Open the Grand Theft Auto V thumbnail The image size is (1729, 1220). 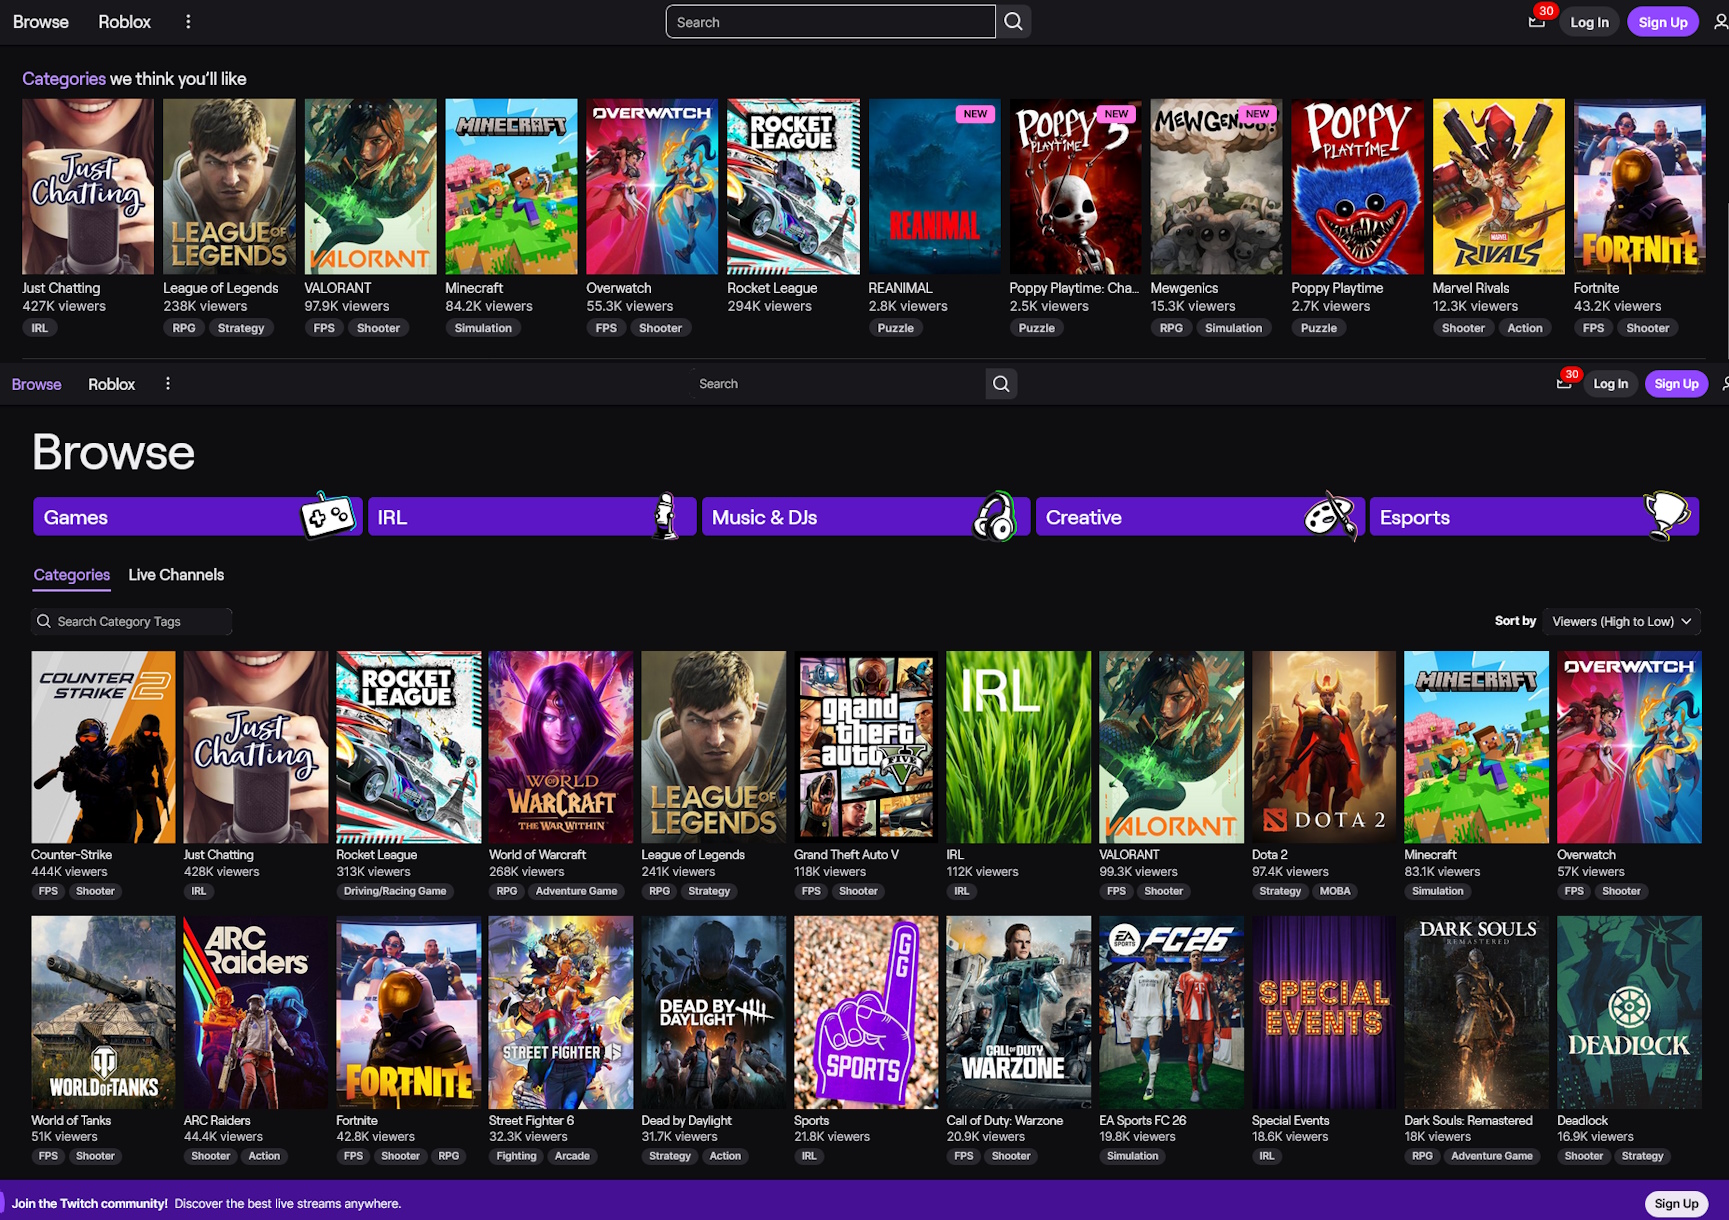(x=866, y=747)
